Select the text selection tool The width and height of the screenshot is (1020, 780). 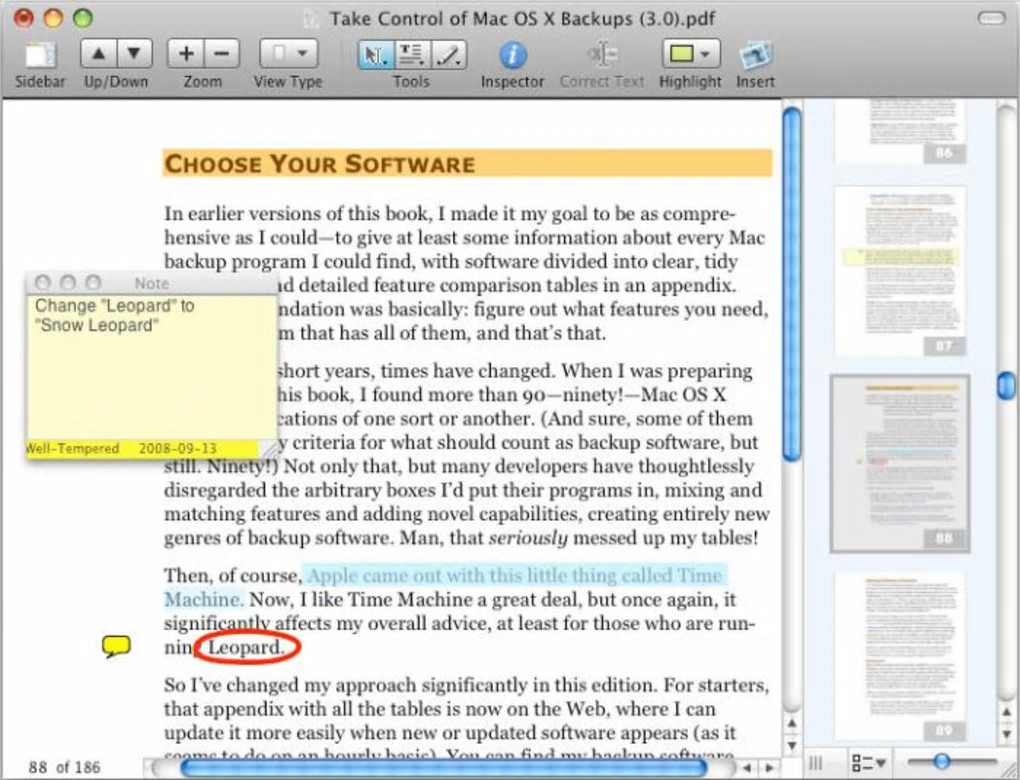pyautogui.click(x=411, y=55)
